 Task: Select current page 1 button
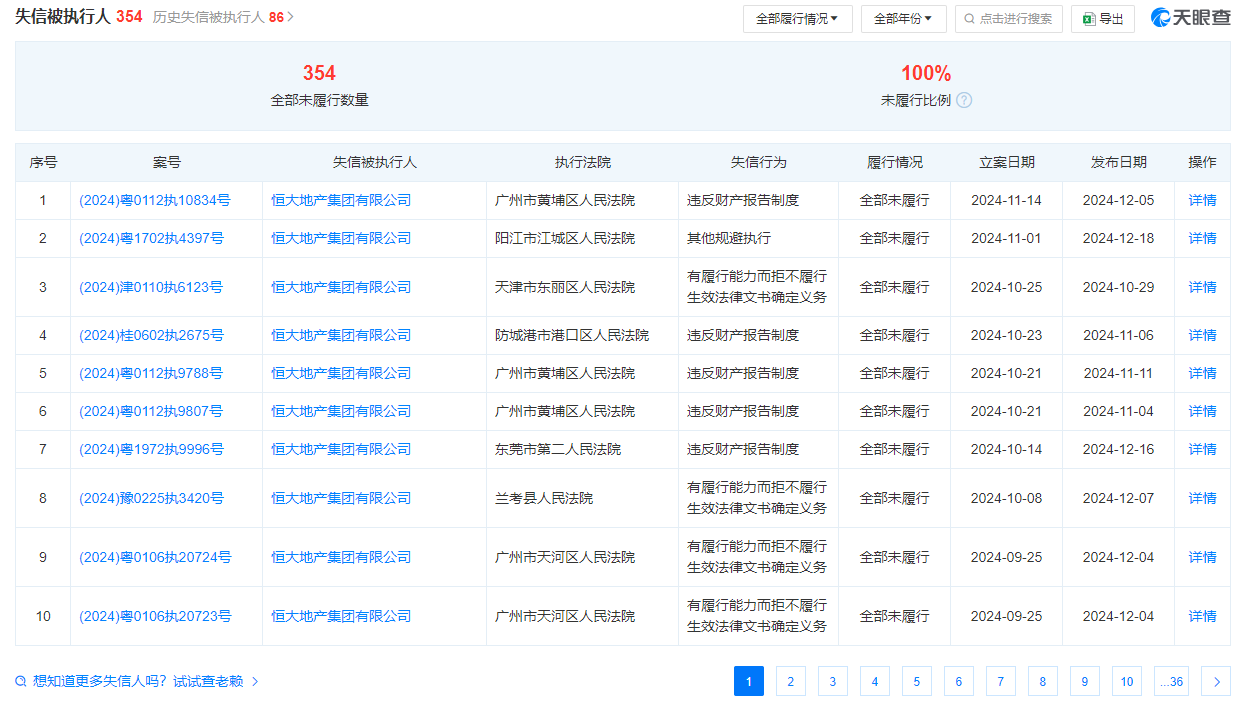coord(748,682)
